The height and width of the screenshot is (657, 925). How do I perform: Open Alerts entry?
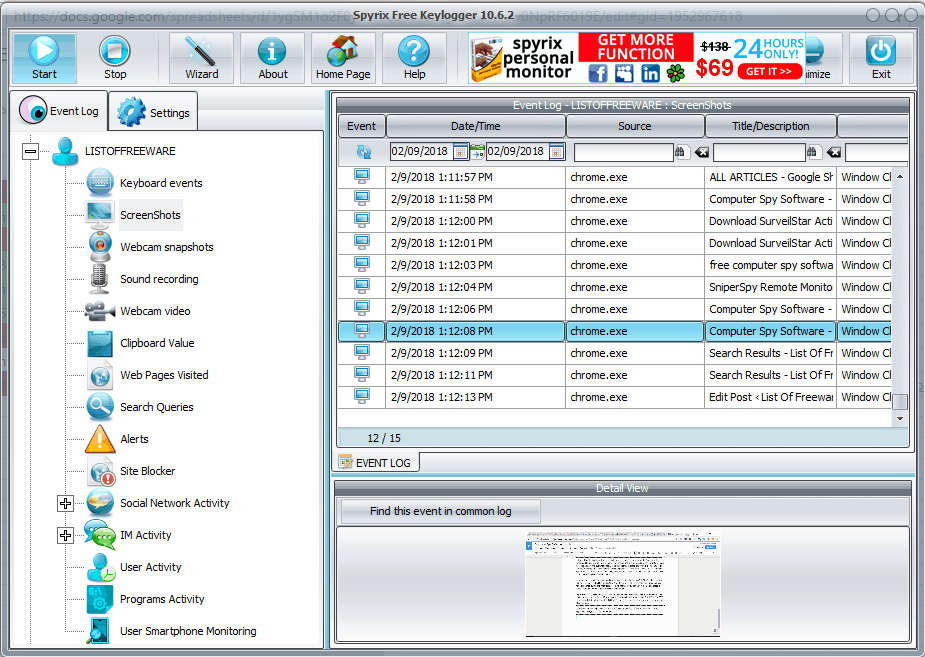[x=134, y=439]
